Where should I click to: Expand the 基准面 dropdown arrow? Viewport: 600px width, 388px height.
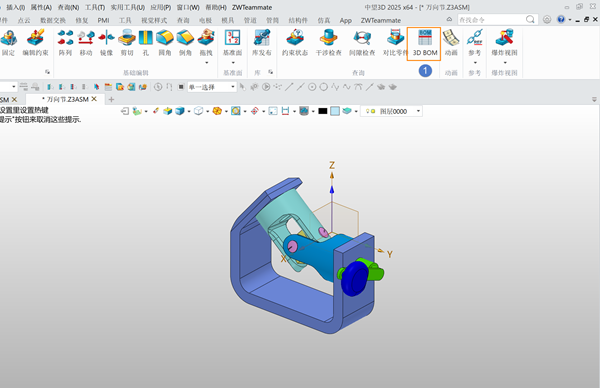[233, 63]
